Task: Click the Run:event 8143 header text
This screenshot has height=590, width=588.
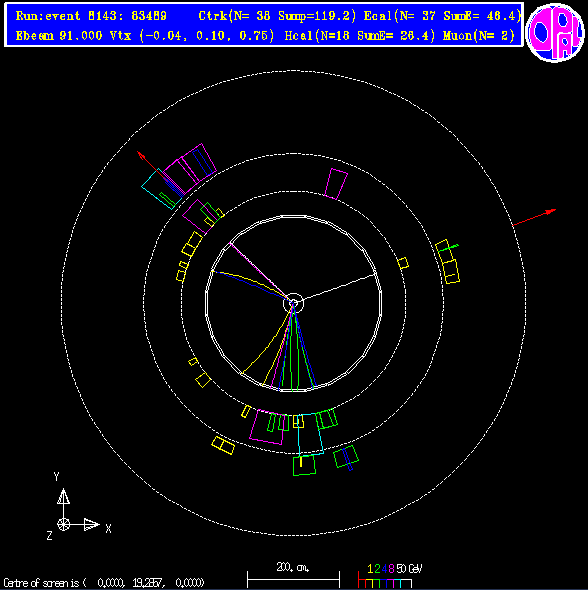Action: tap(91, 16)
